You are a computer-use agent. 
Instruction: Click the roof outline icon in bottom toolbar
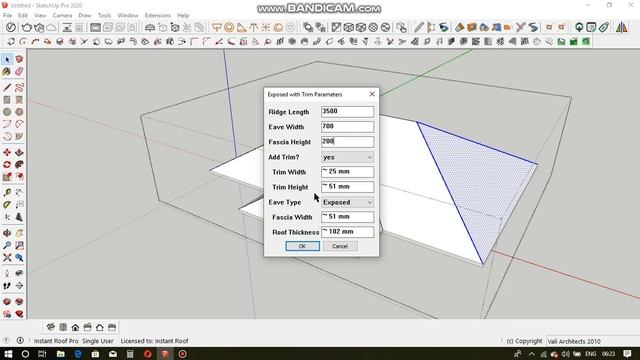click(100, 327)
